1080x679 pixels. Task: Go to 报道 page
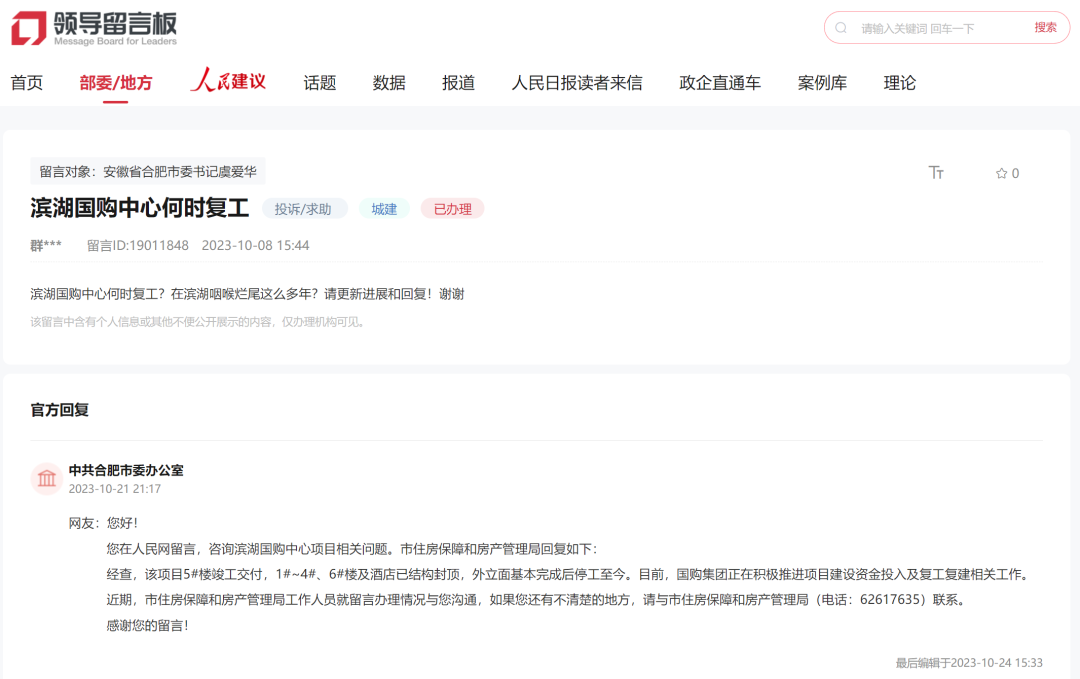(x=457, y=82)
